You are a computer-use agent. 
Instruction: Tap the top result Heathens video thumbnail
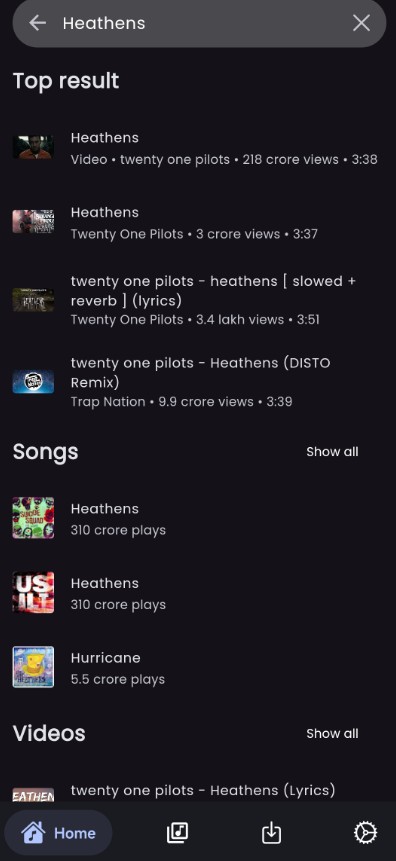[34, 148]
